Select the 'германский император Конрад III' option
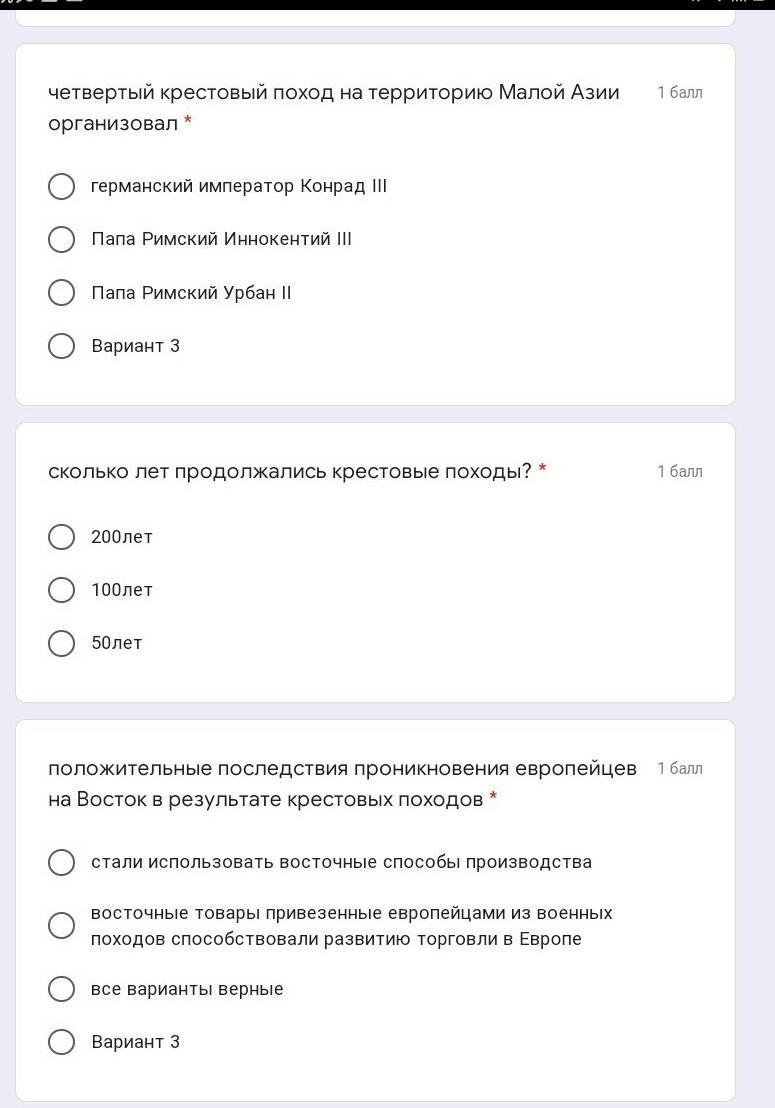Viewport: 775px width, 1108px height. [61, 187]
